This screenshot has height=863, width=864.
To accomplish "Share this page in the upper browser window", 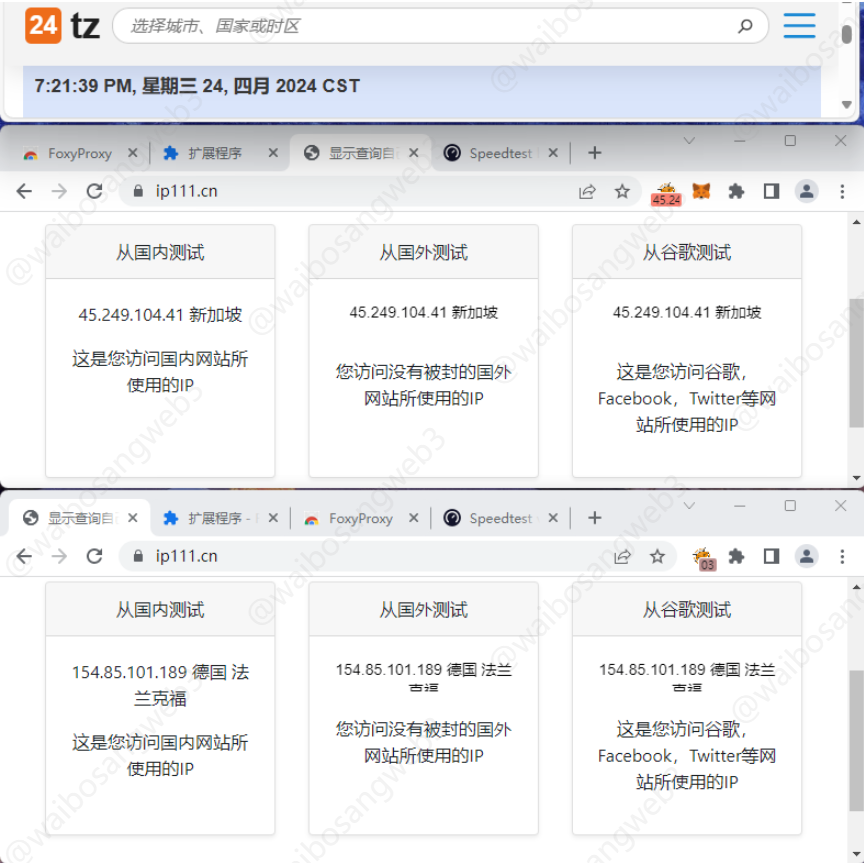I will pyautogui.click(x=587, y=191).
